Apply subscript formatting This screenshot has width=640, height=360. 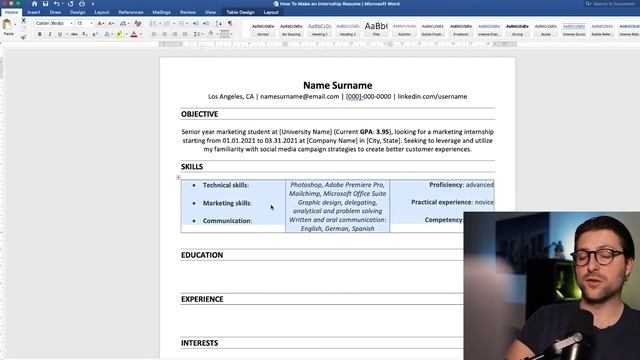click(84, 34)
